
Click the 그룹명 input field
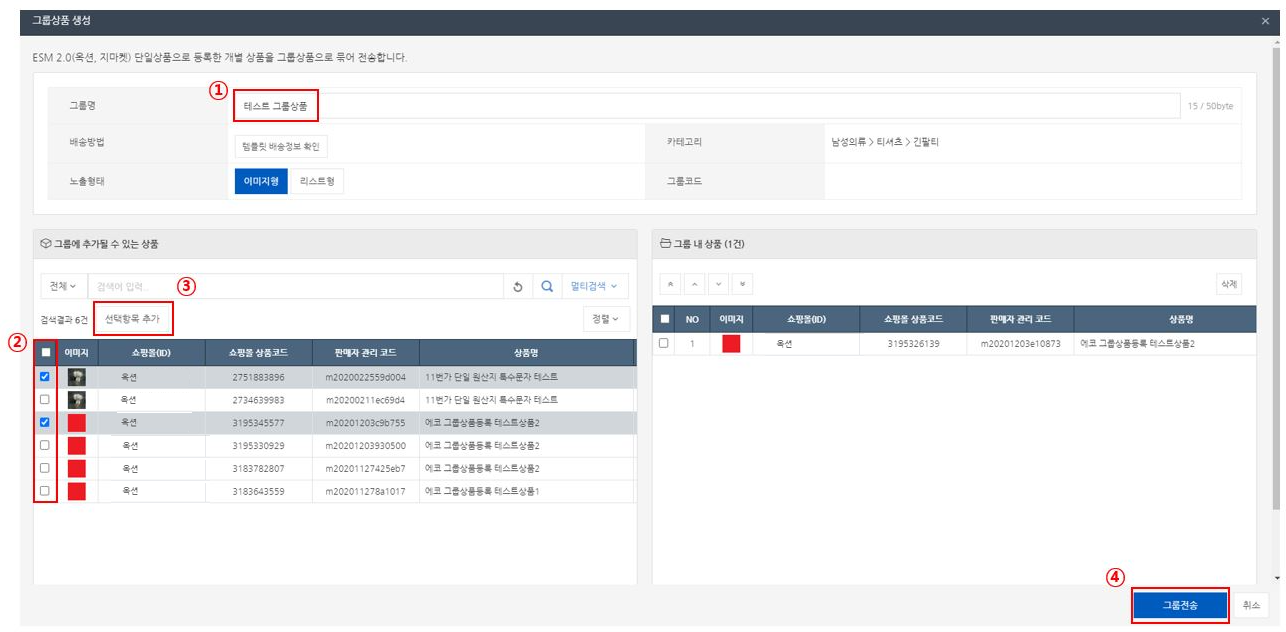pos(700,106)
